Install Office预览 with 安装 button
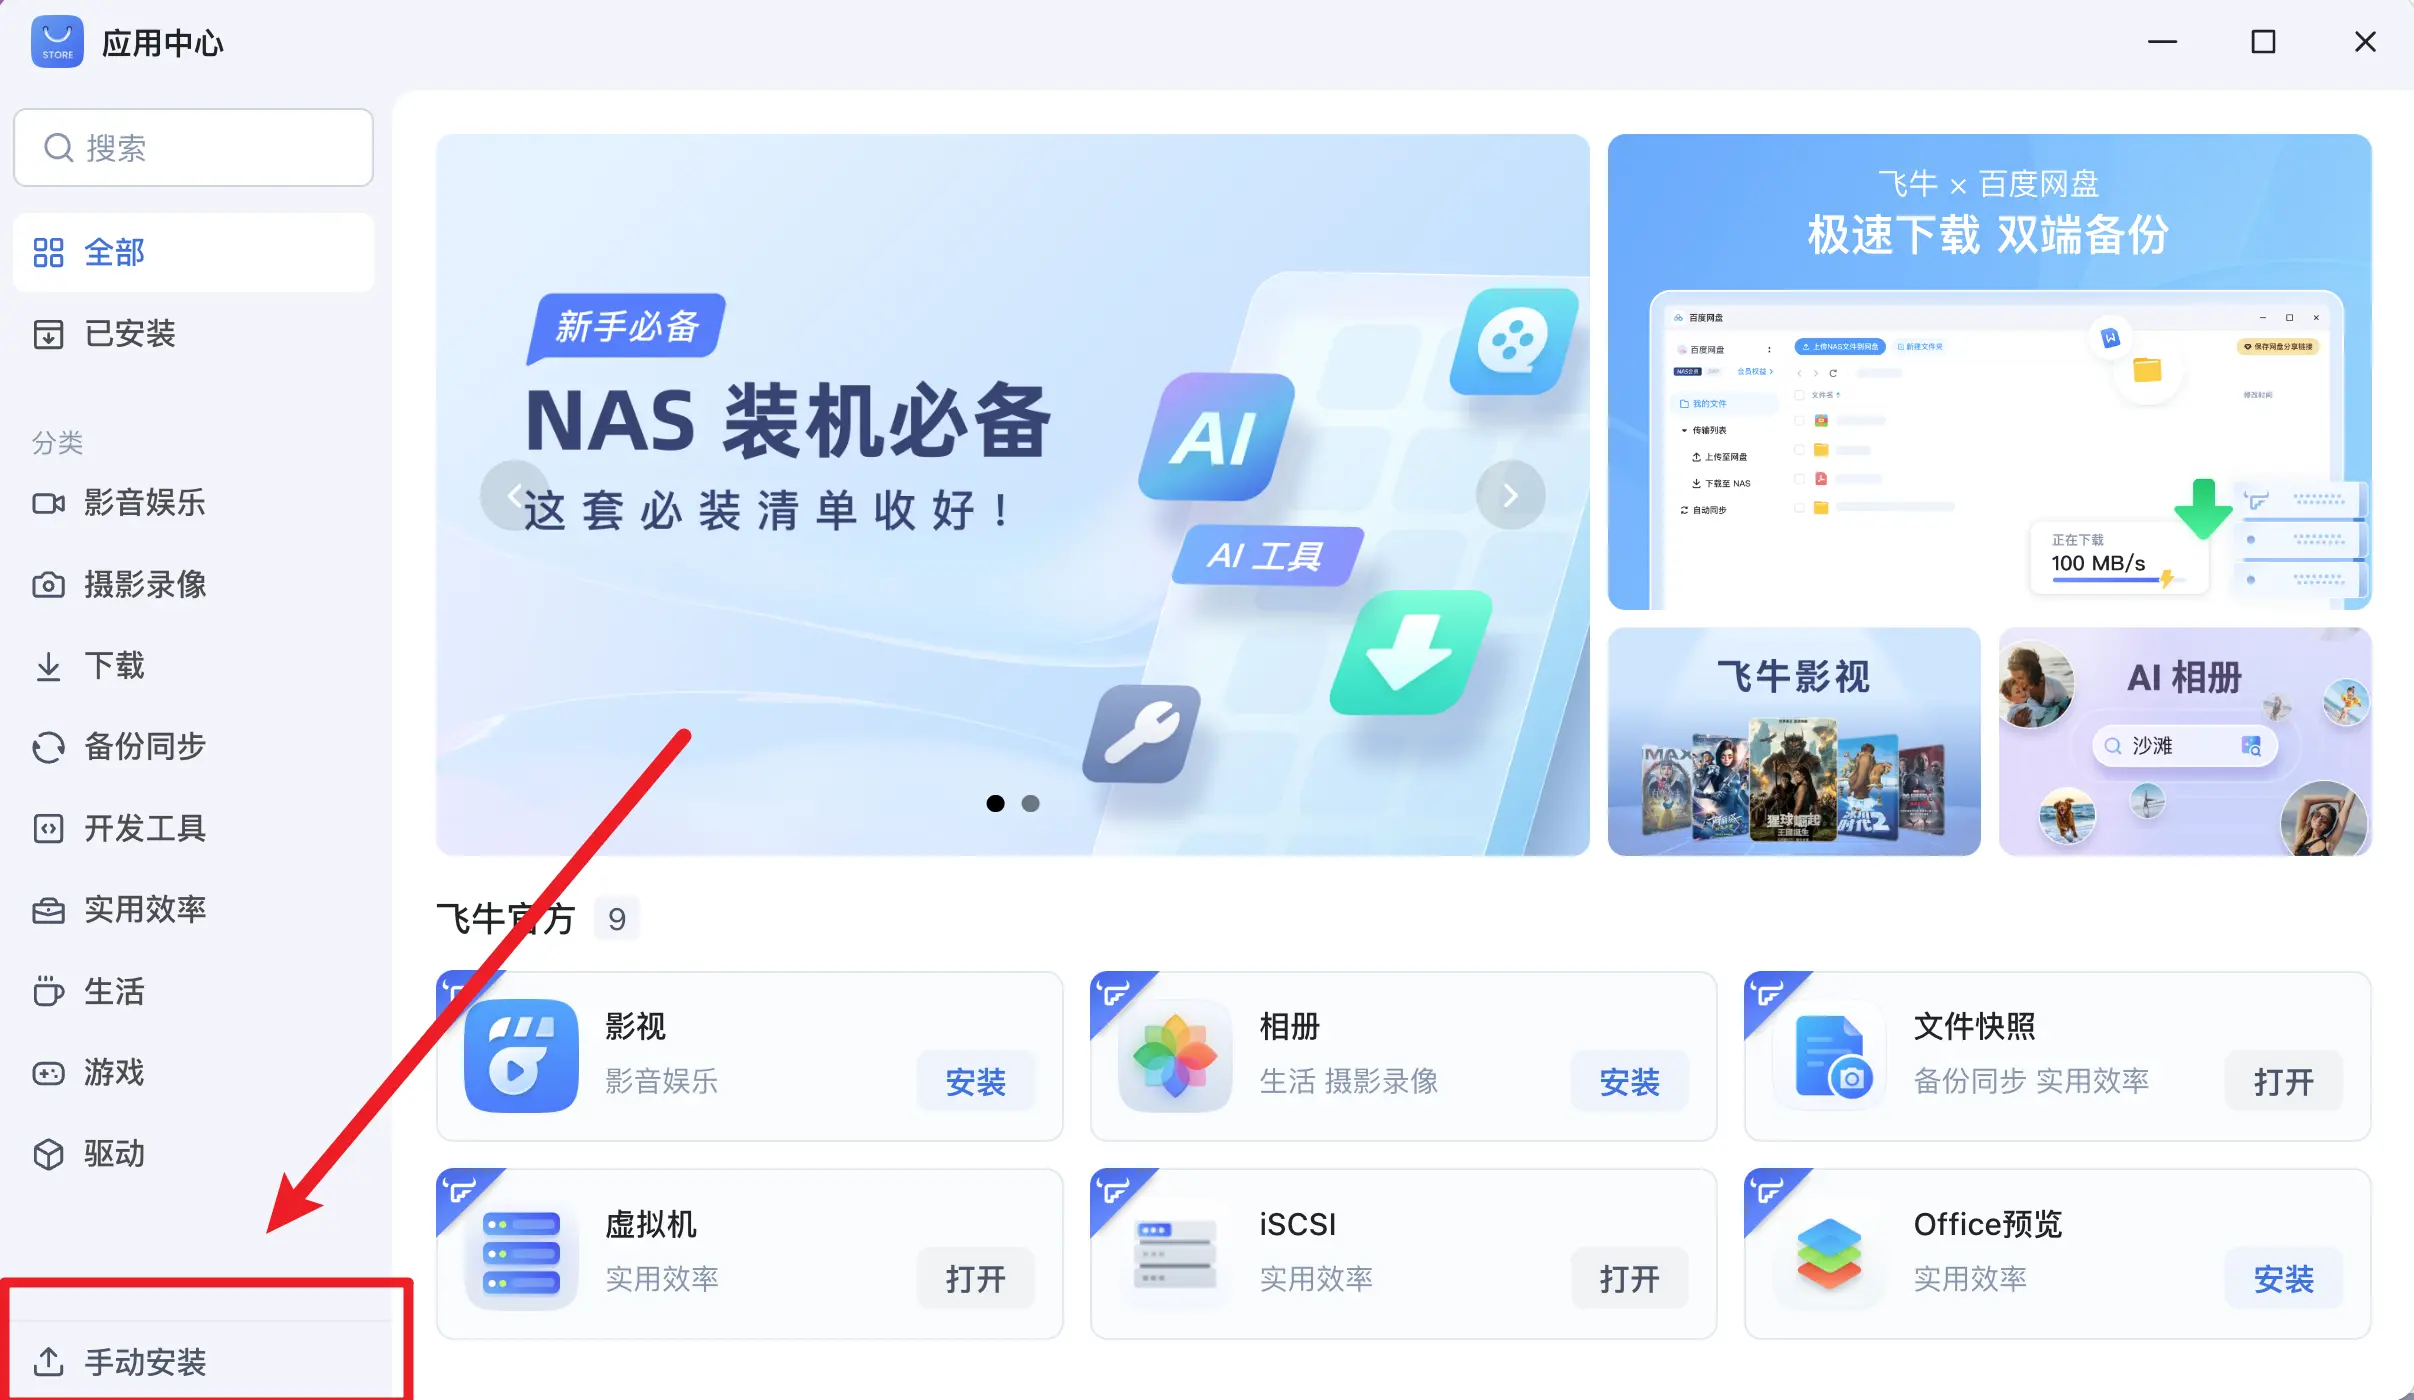The image size is (2414, 1400). 2283,1278
